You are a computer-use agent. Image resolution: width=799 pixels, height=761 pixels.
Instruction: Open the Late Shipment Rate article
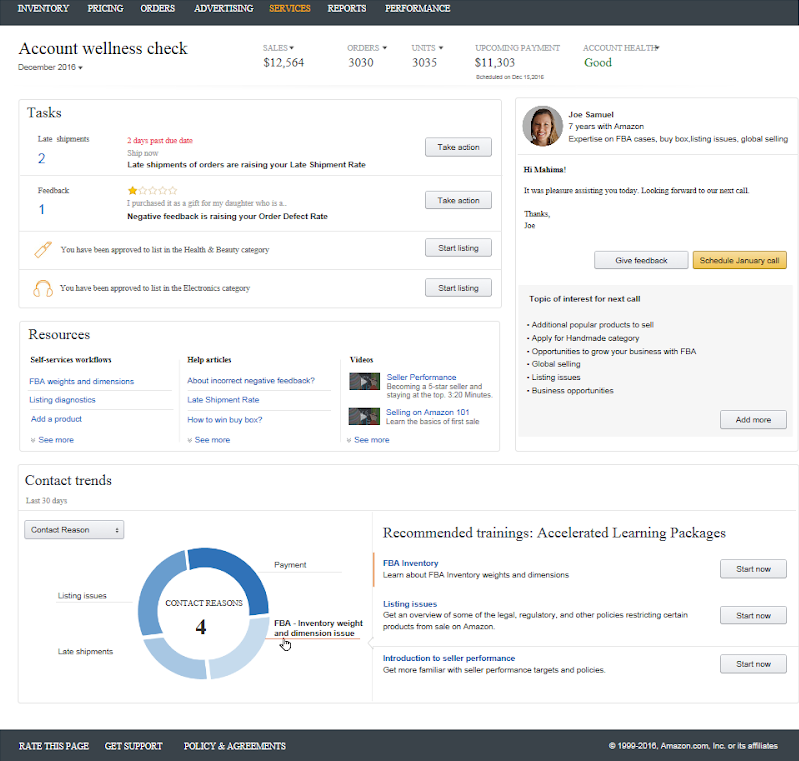point(223,400)
